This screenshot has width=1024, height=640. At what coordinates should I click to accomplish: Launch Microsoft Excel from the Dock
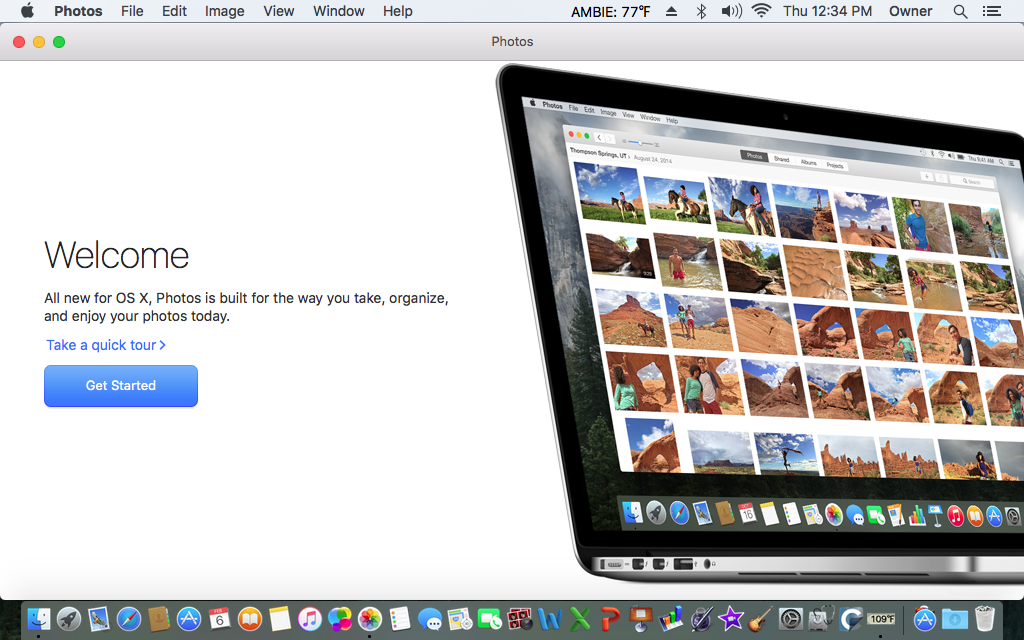[580, 618]
